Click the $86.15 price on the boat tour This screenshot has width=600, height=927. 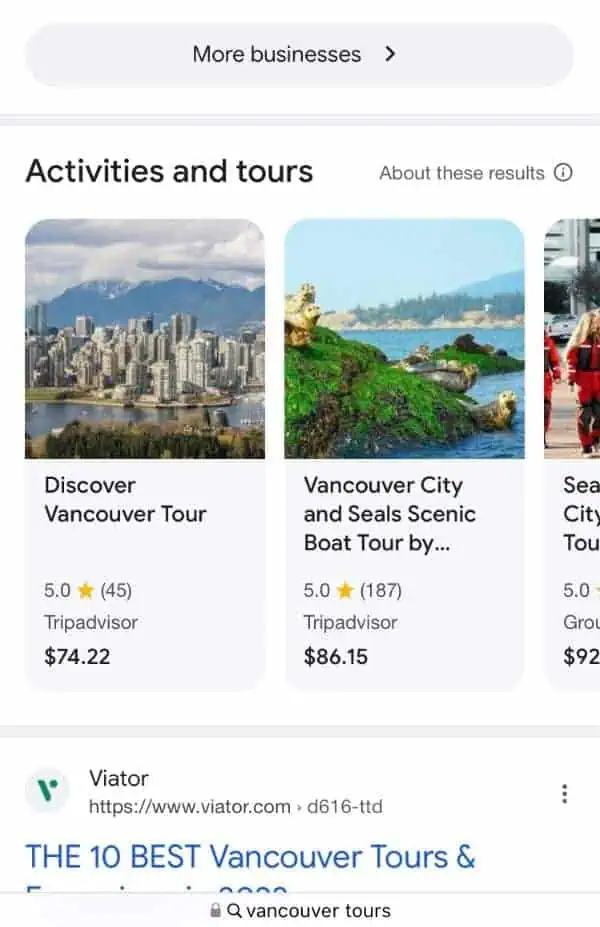pyautogui.click(x=336, y=657)
